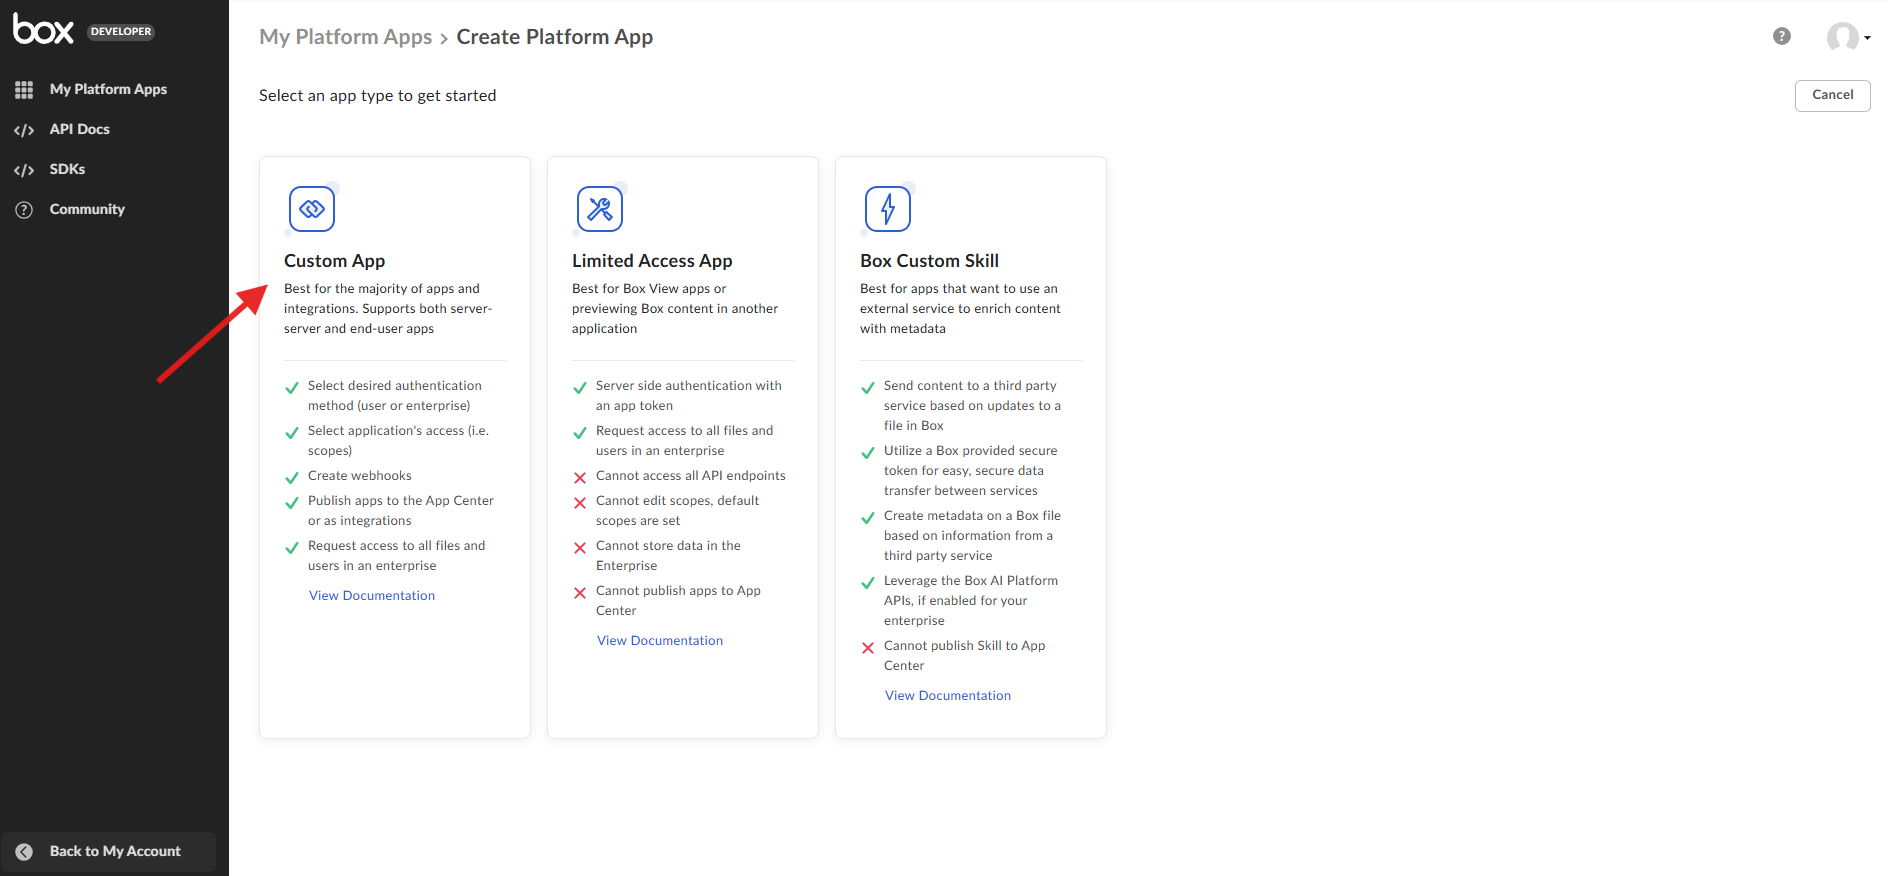1888x876 pixels.
Task: Click the API Docs code icon
Action: tap(24, 130)
